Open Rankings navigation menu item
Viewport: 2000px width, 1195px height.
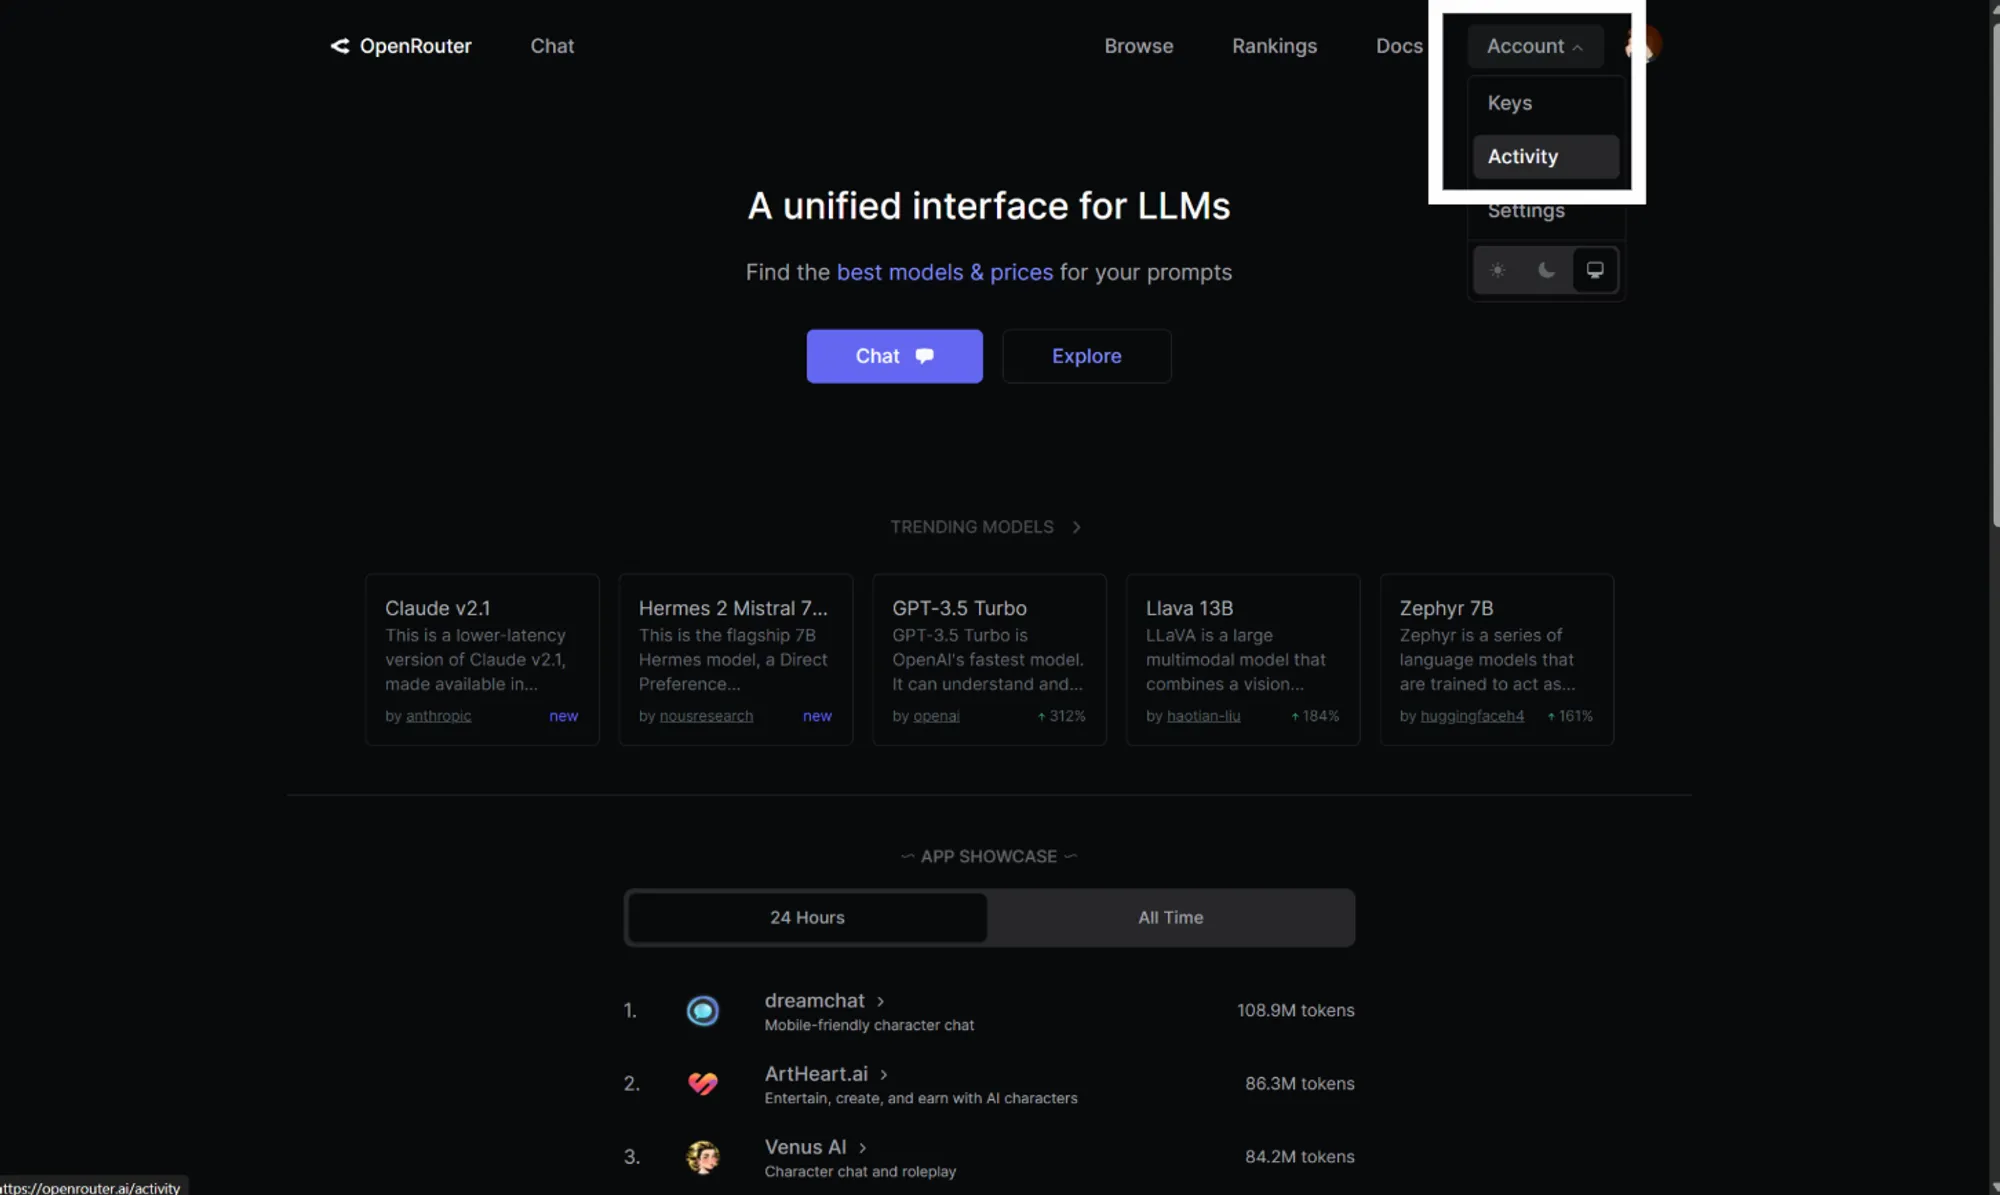tap(1275, 46)
